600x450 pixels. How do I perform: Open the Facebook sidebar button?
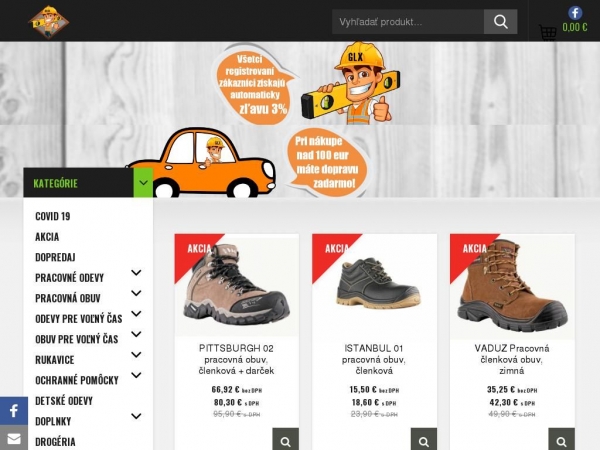click(13, 410)
